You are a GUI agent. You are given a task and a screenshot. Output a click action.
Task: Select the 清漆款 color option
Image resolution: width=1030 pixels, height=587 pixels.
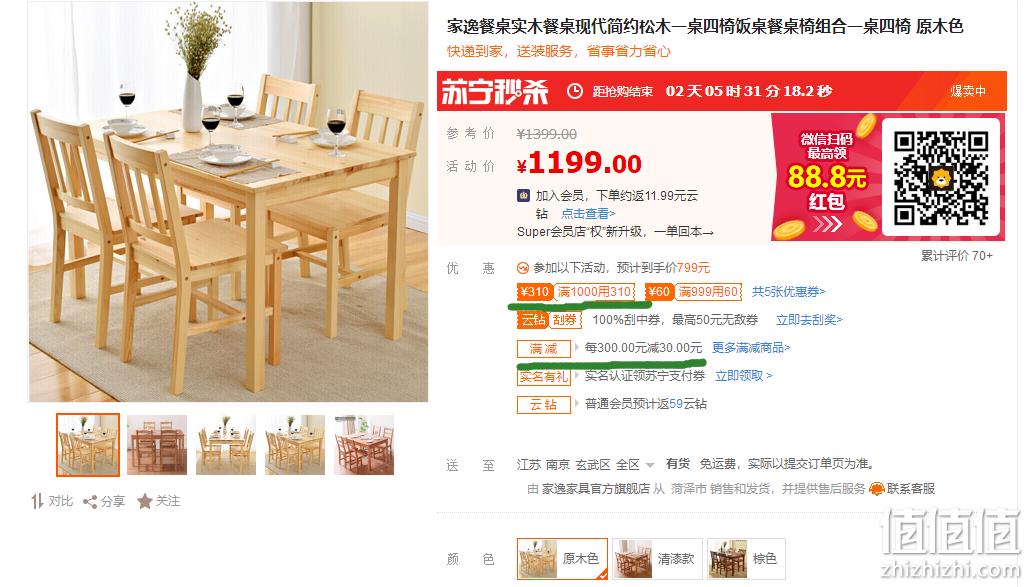(658, 558)
